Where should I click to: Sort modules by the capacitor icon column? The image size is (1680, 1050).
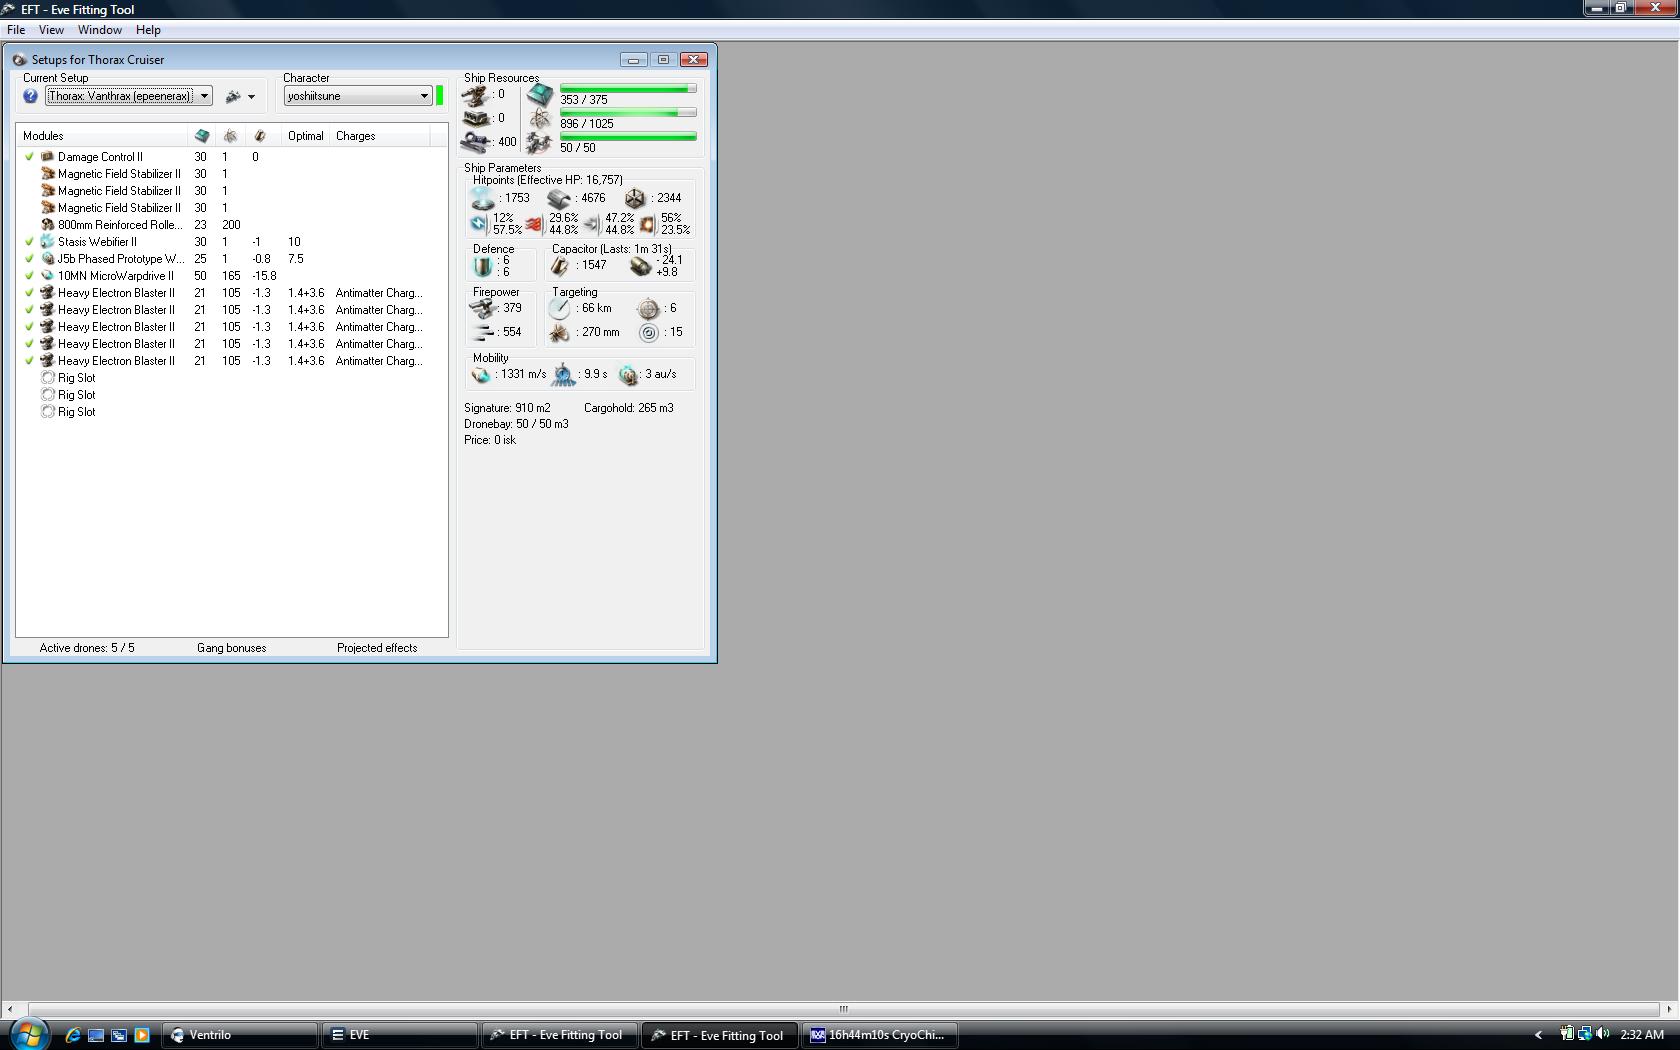(260, 136)
